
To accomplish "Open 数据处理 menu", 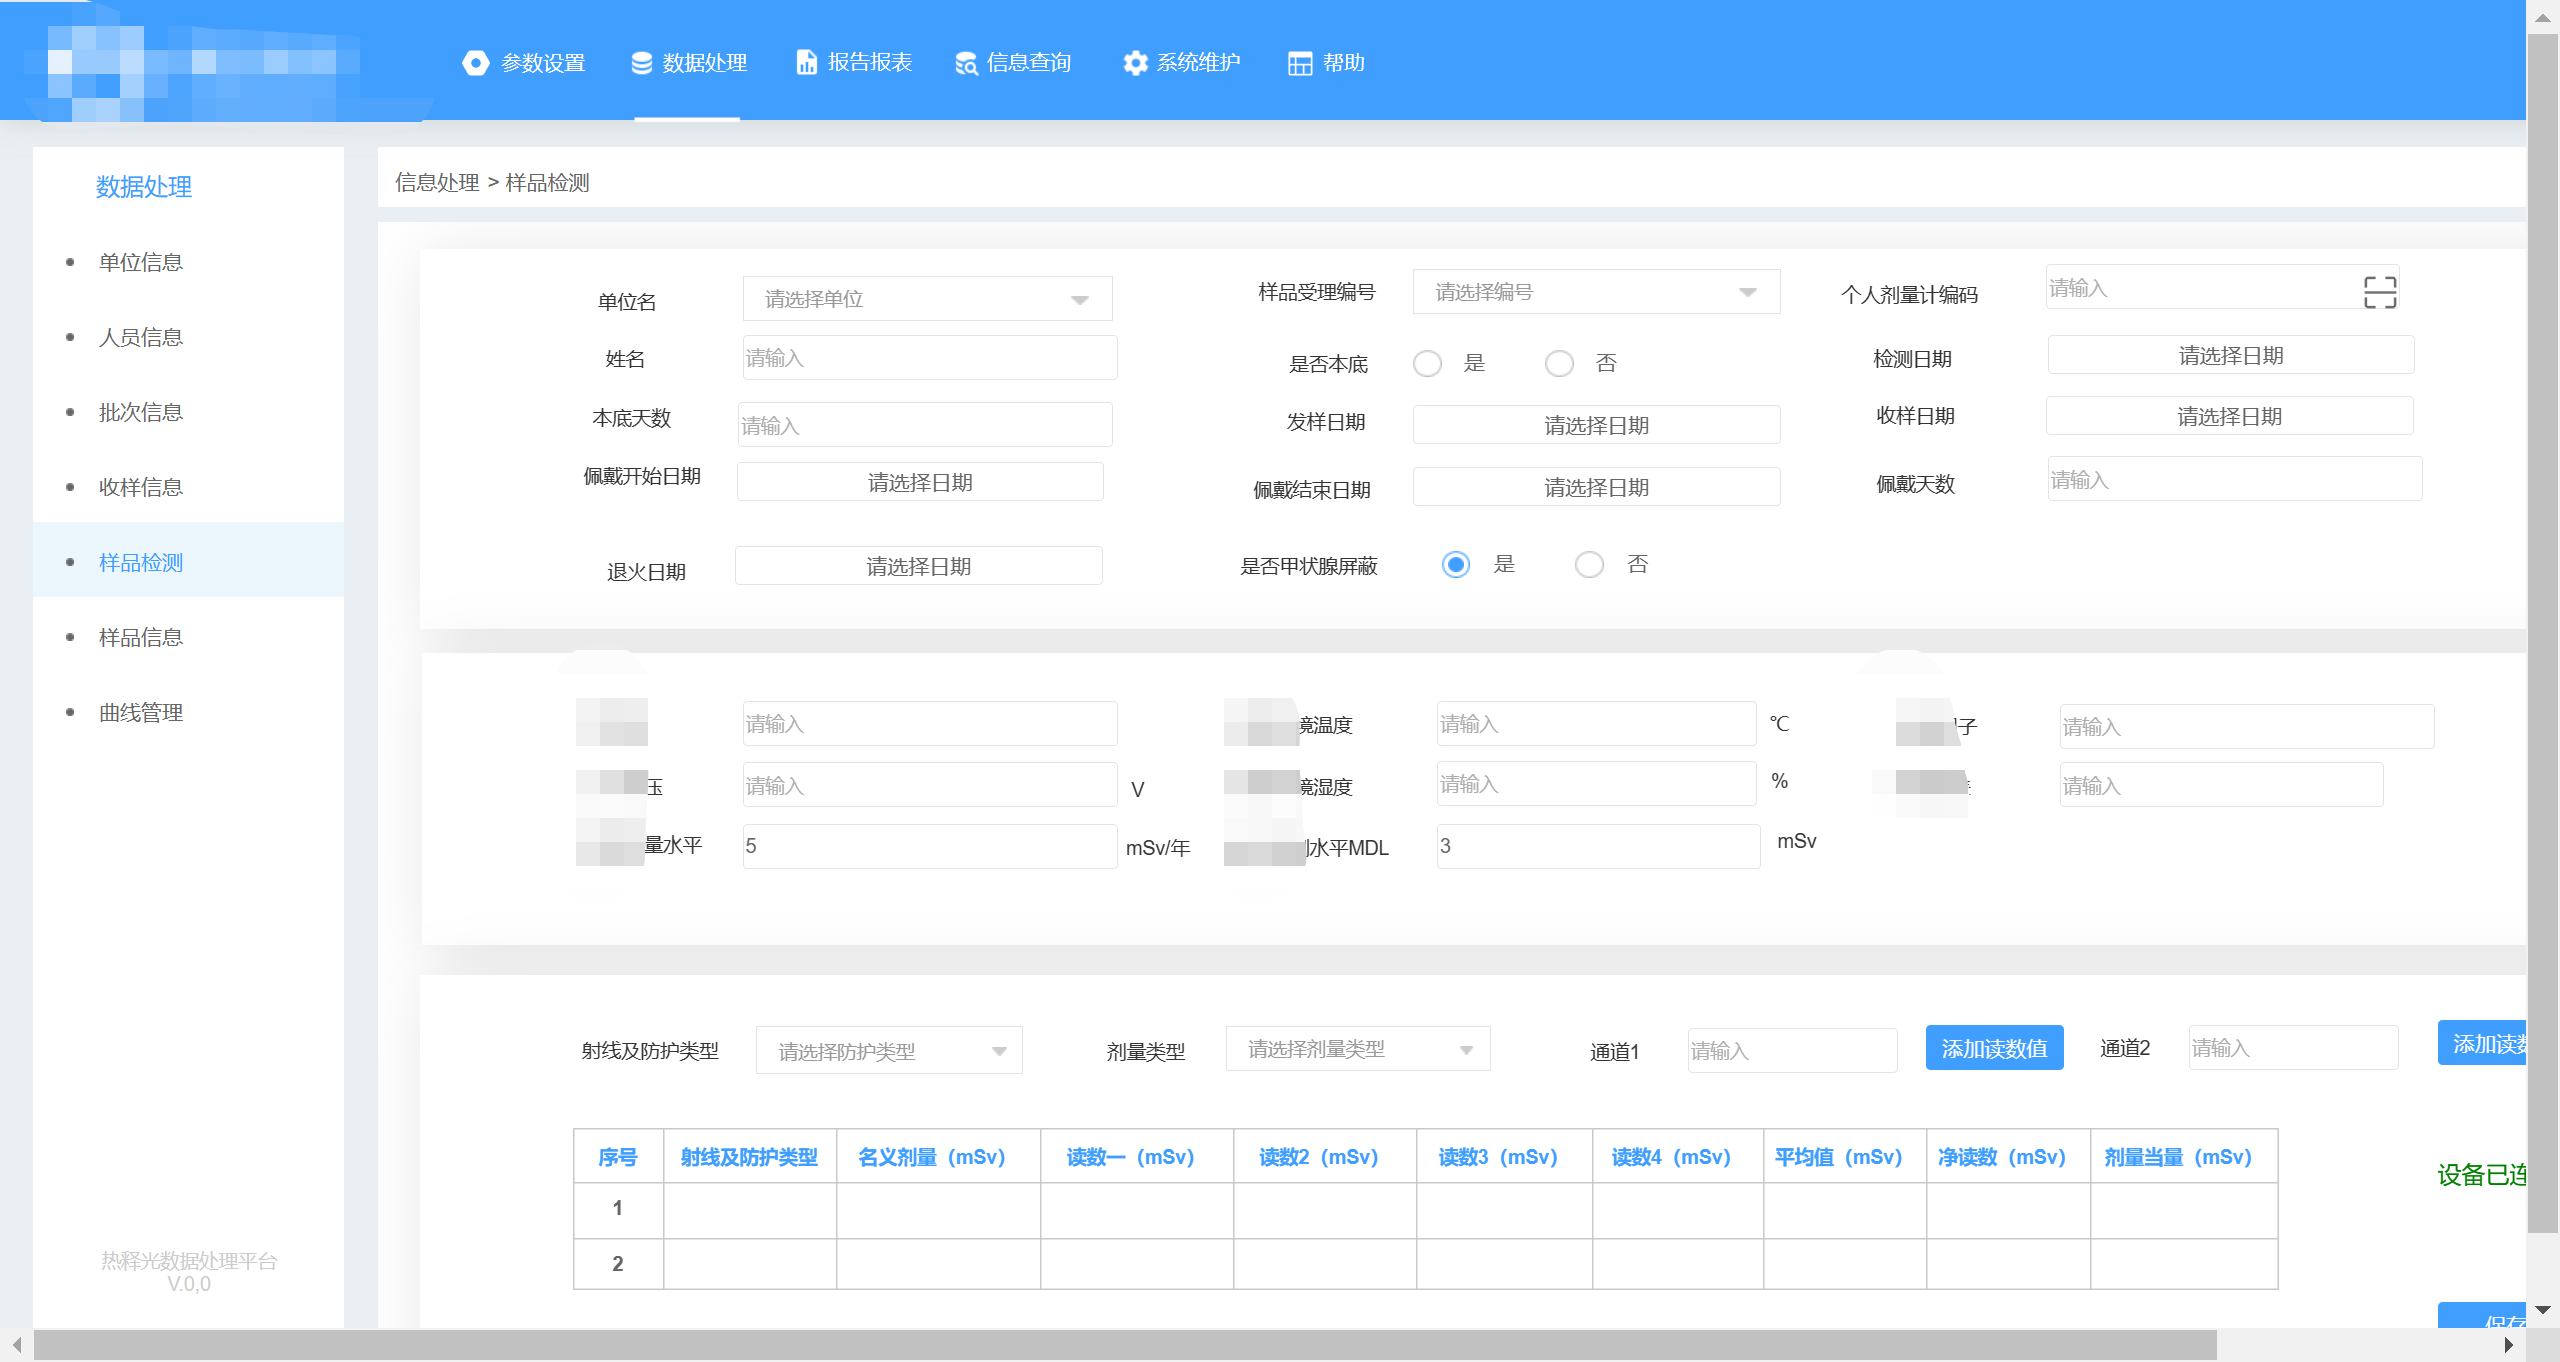I will [689, 63].
